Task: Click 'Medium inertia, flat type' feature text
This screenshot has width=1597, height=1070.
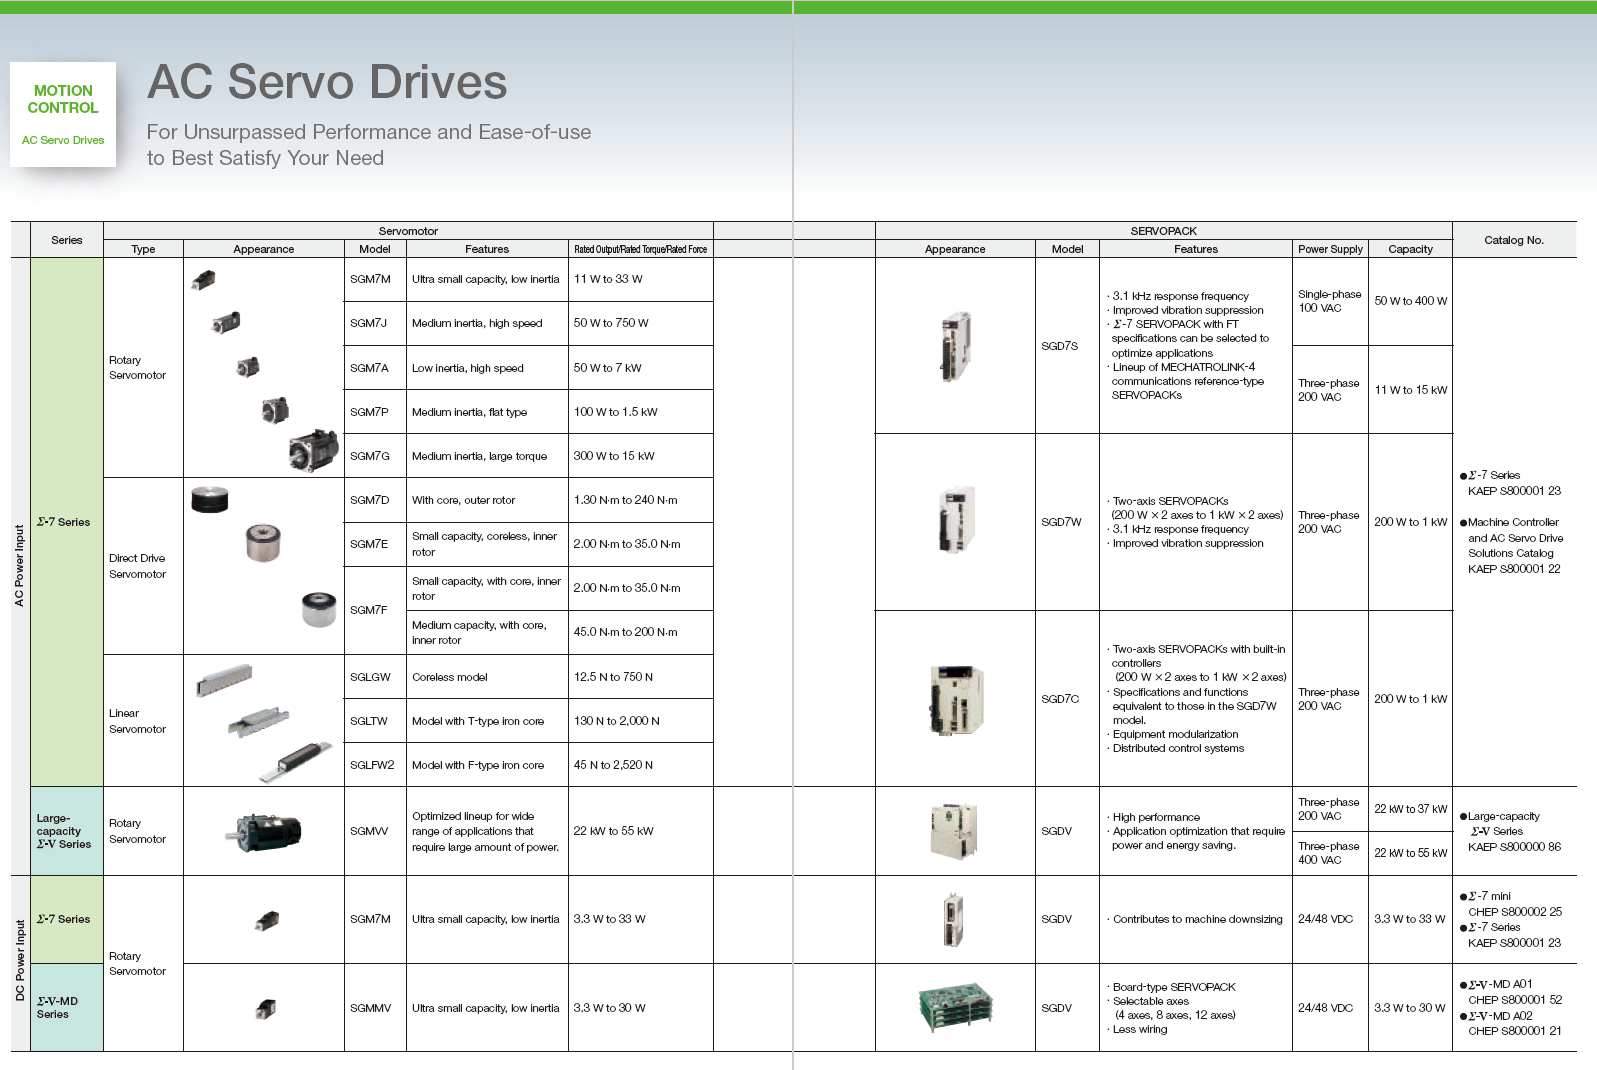Action: pos(469,412)
